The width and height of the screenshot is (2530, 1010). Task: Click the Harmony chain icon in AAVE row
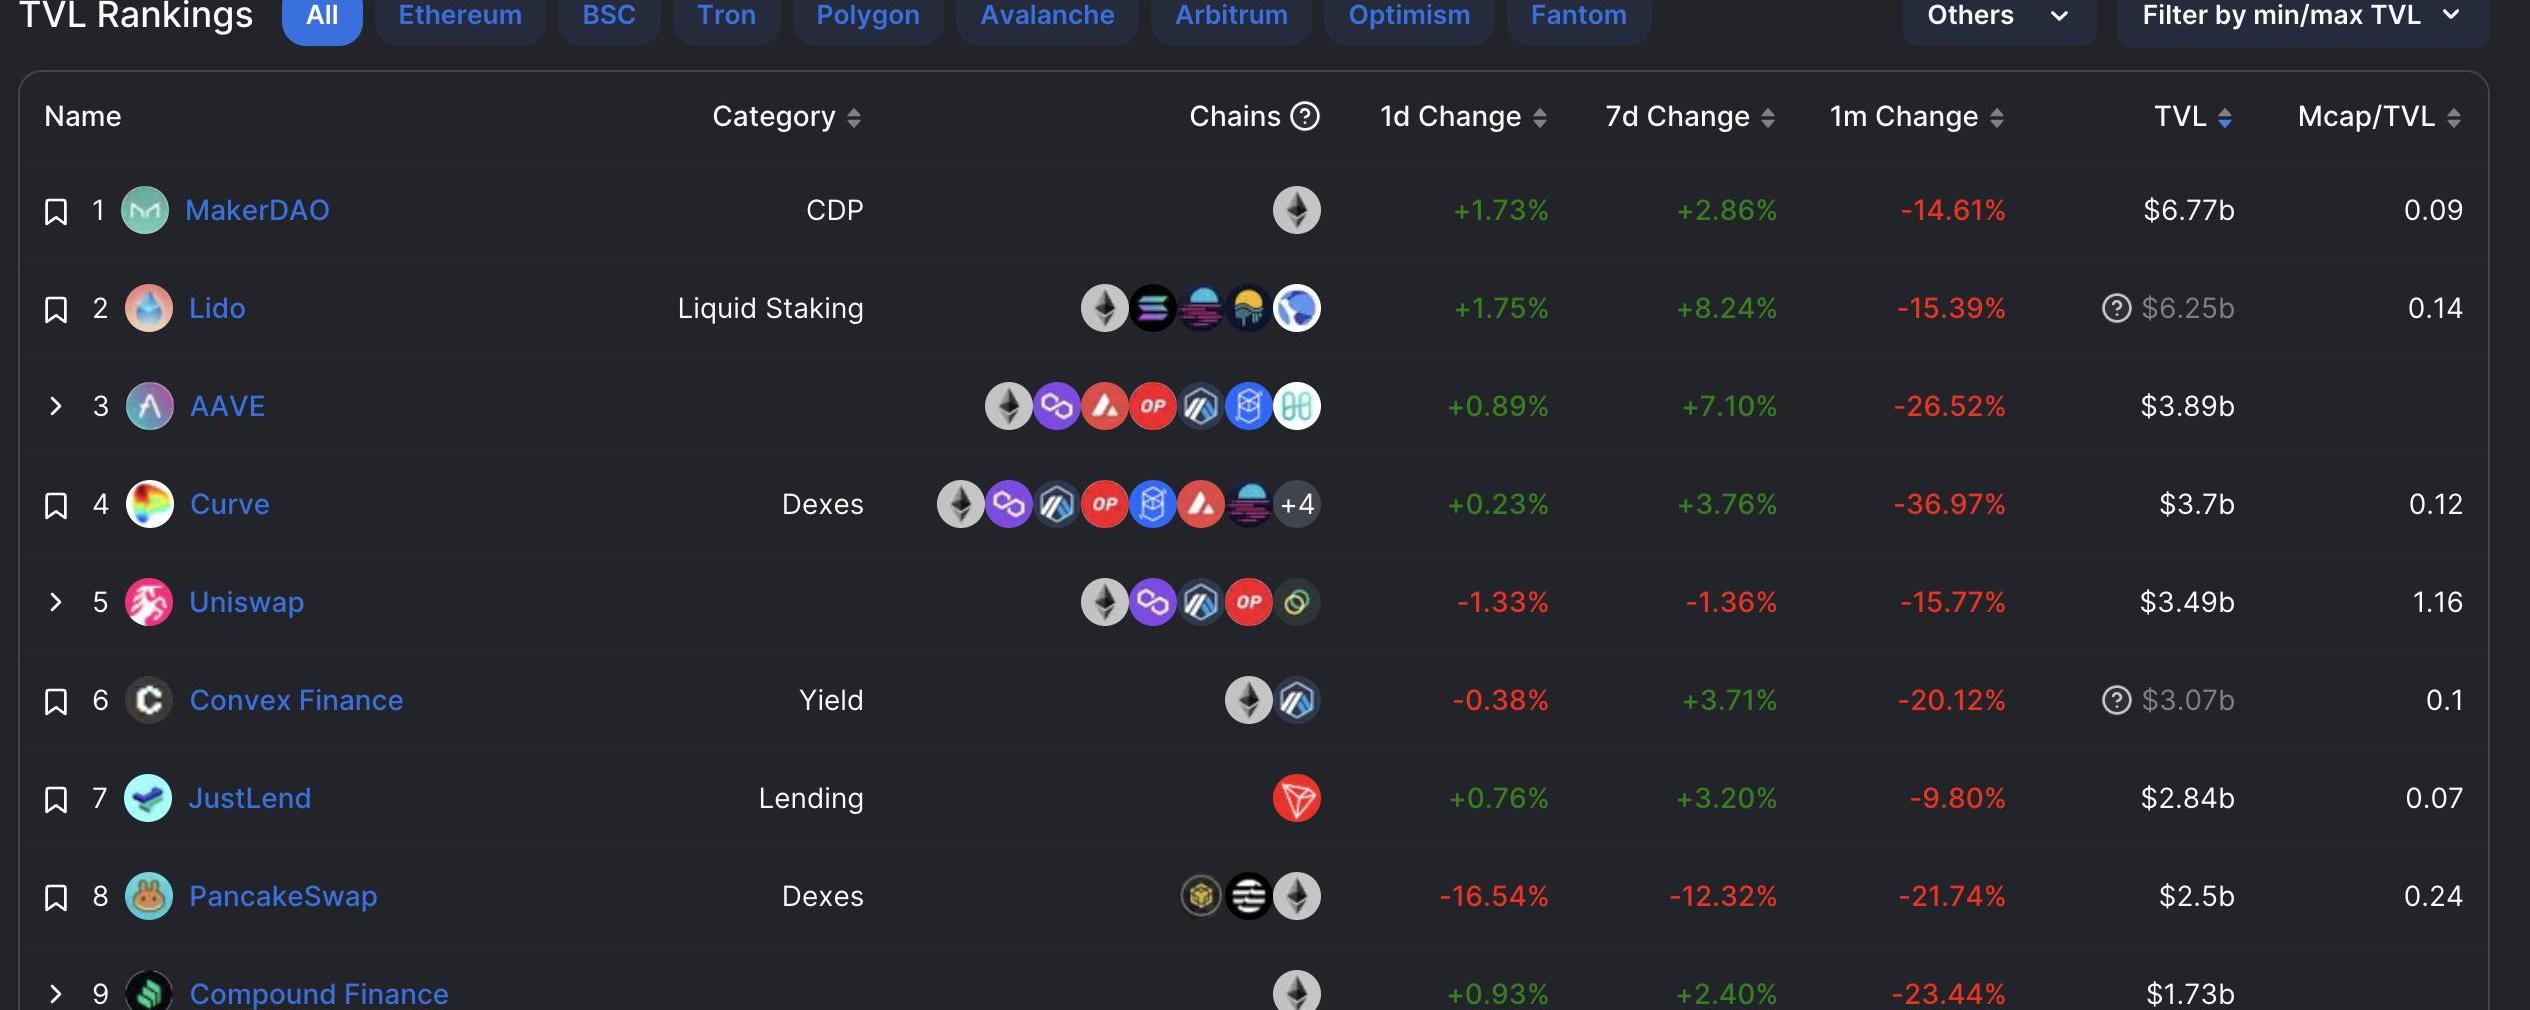point(1297,406)
